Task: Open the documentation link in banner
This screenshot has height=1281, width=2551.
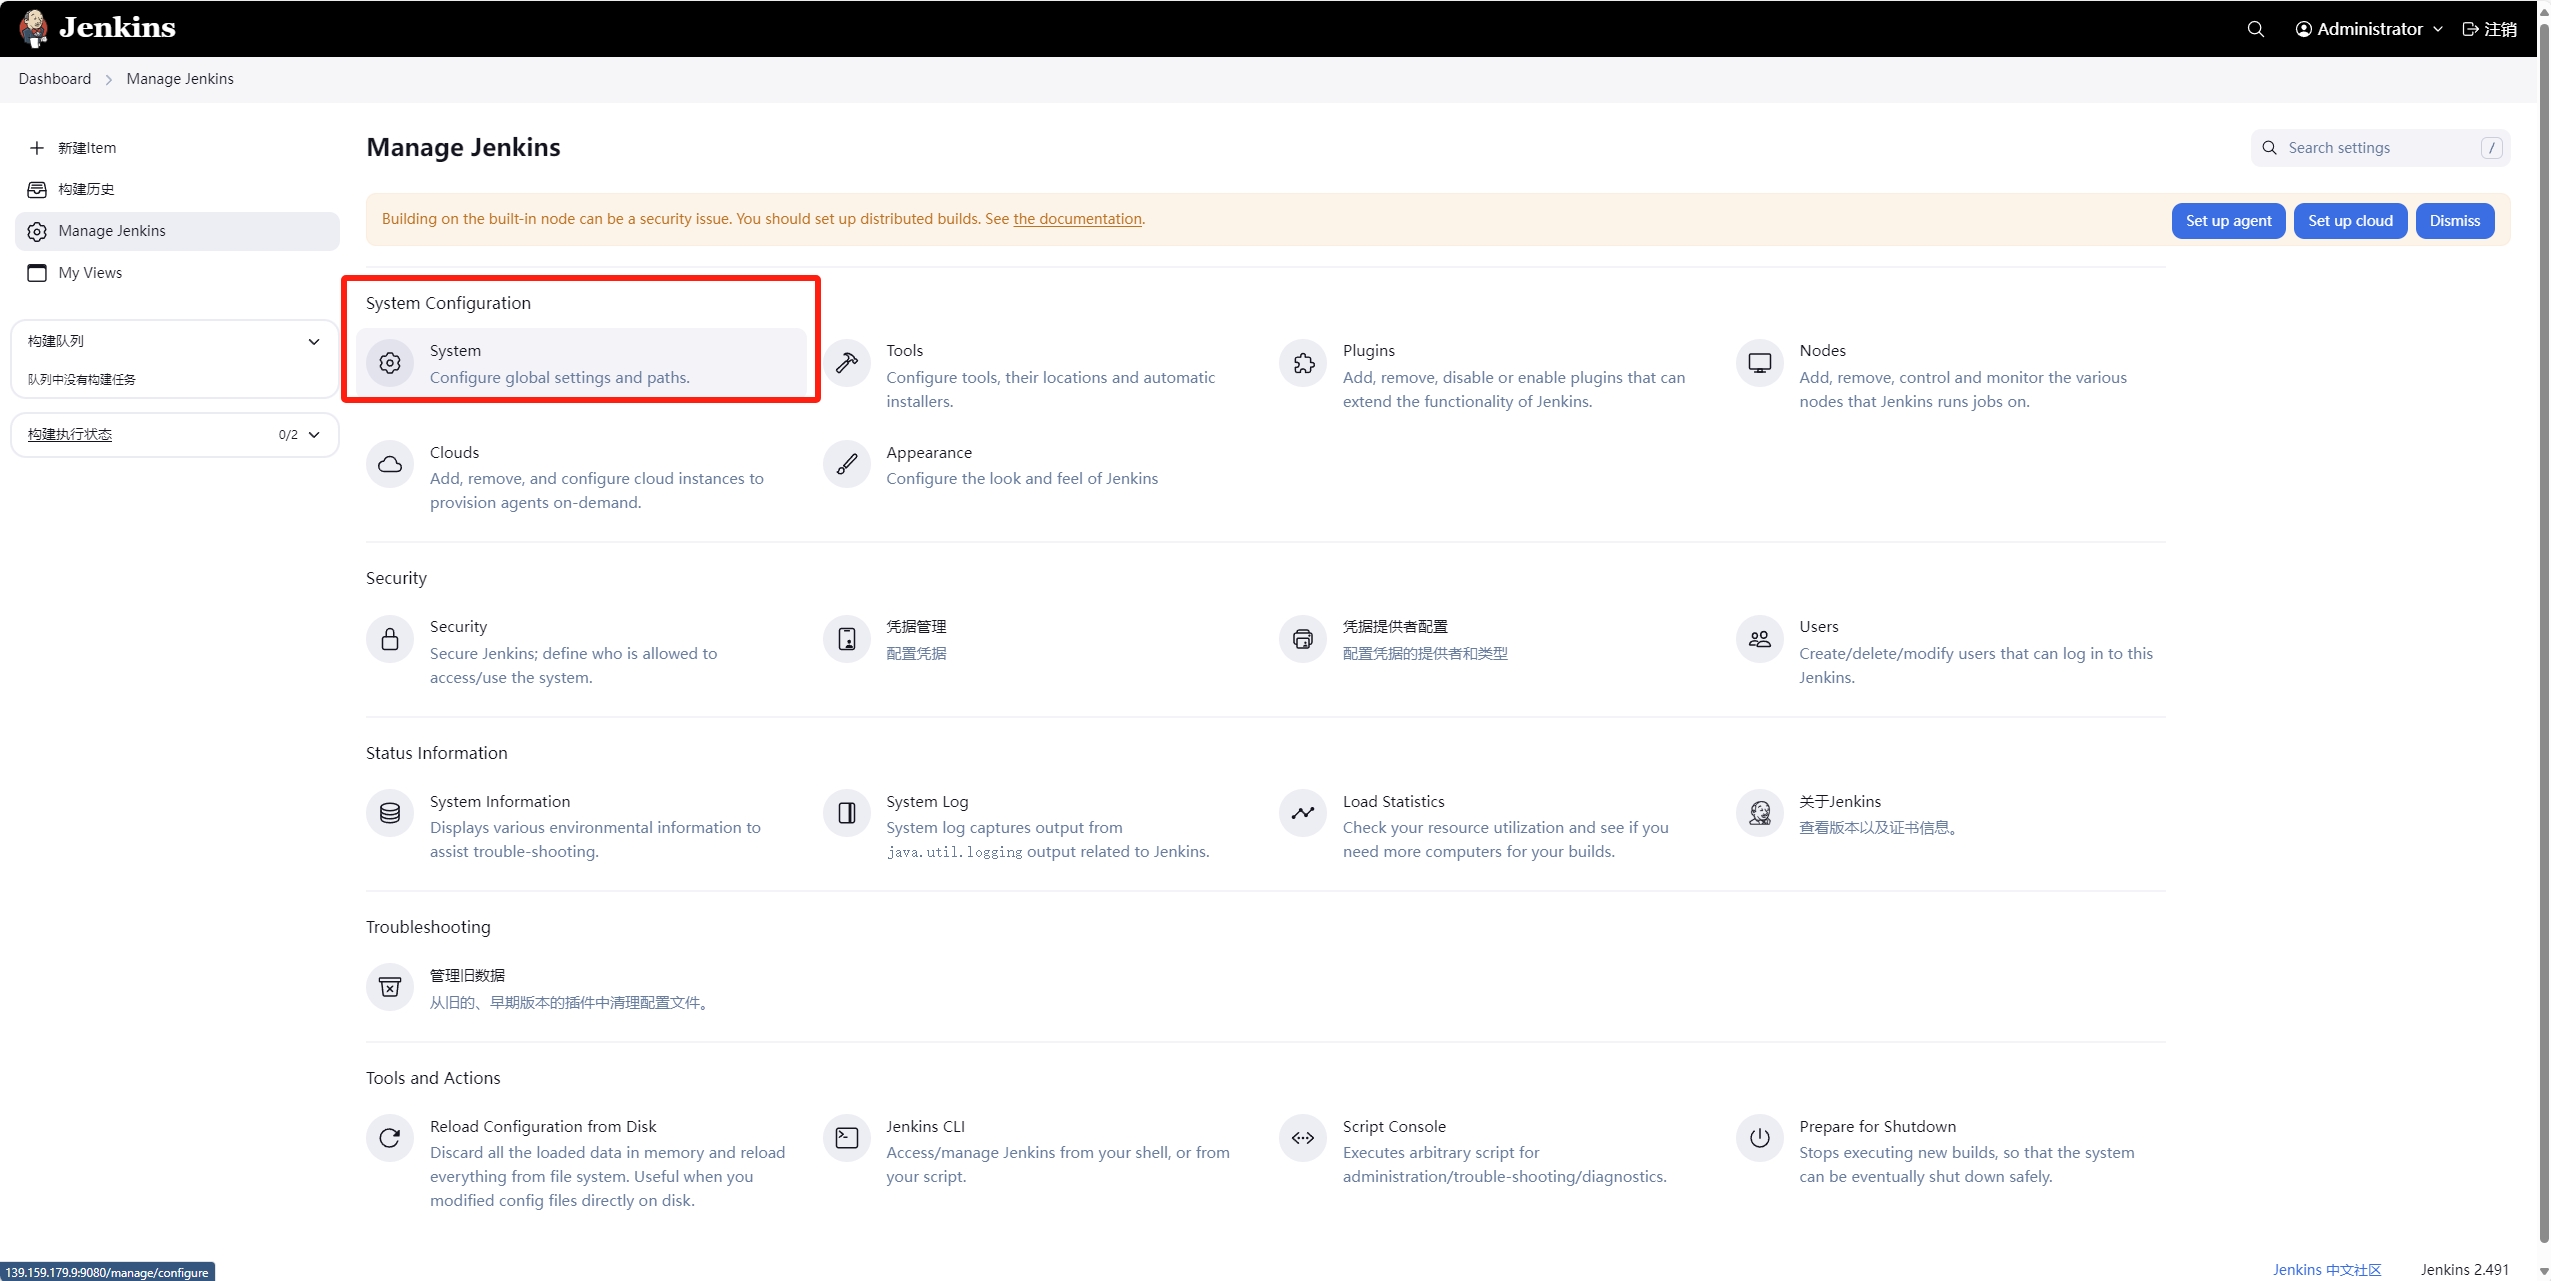Action: tap(1076, 219)
